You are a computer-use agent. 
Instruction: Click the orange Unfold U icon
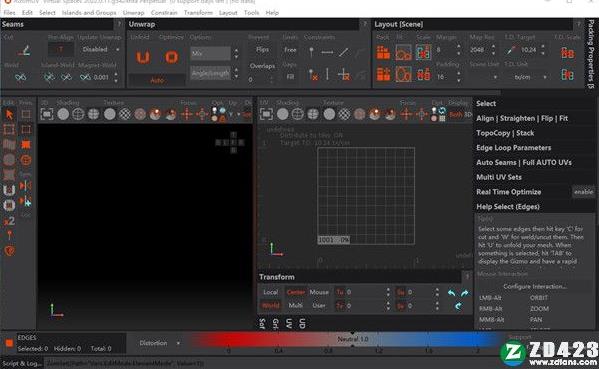(x=143, y=57)
